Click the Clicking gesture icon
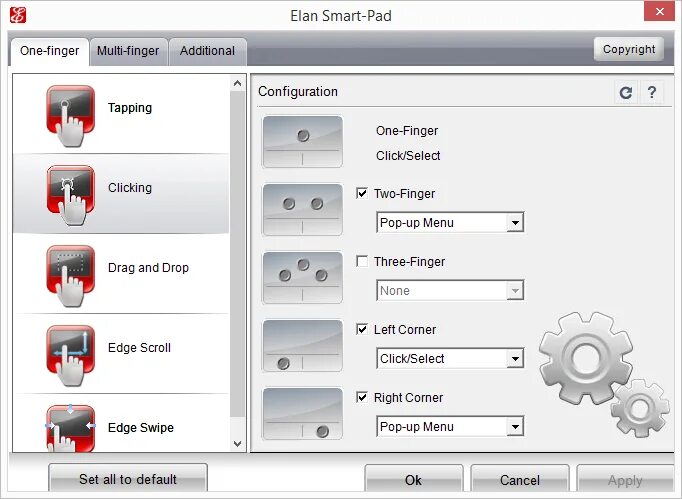 [70, 195]
